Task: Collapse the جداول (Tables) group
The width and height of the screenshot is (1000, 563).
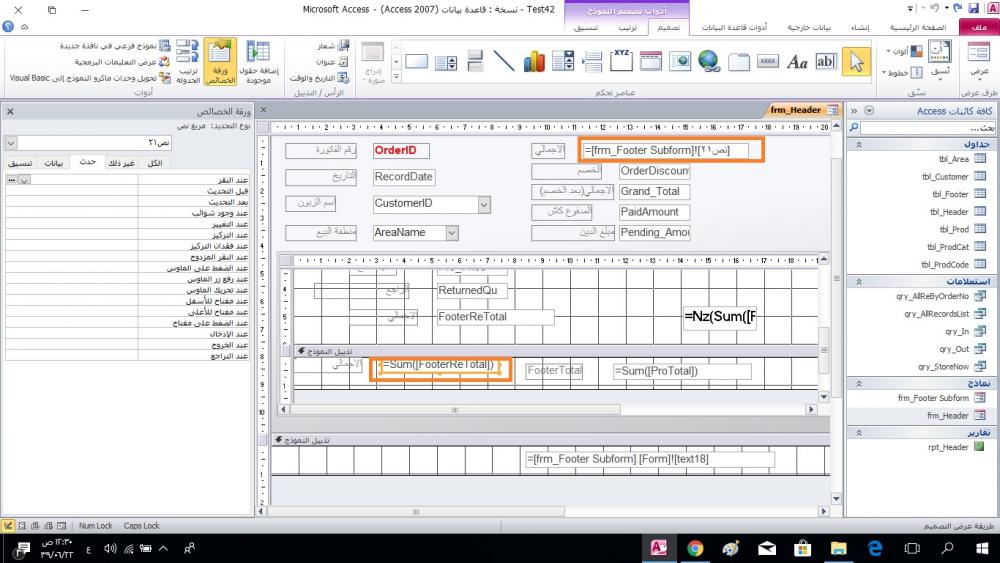Action: [x=858, y=145]
